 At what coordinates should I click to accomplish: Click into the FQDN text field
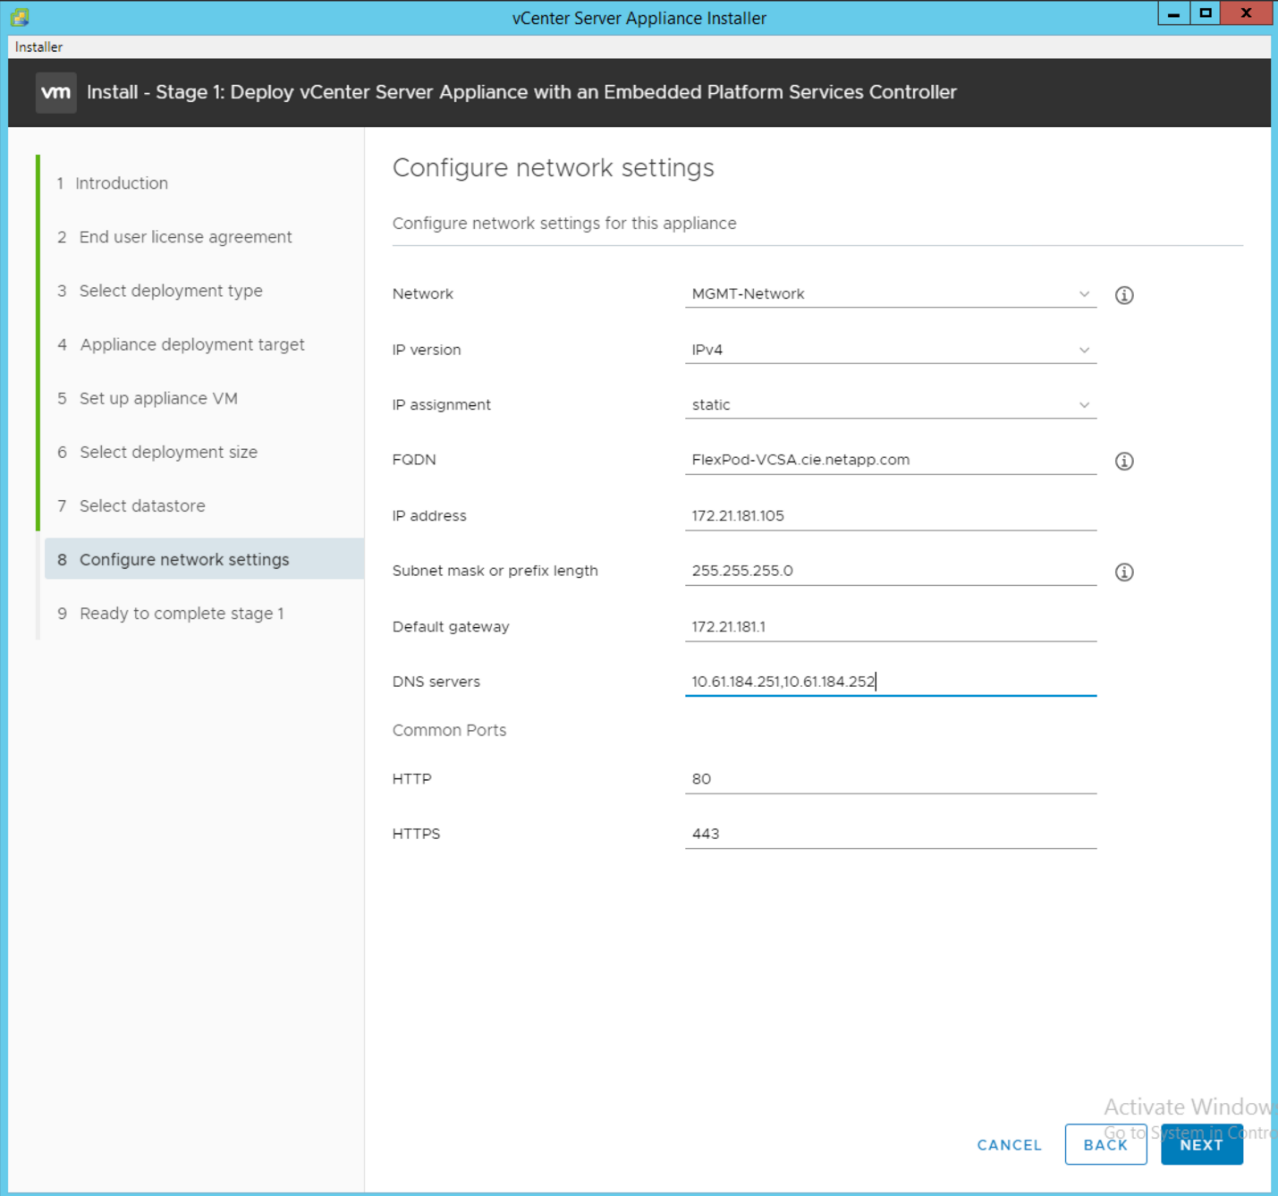[889, 460]
